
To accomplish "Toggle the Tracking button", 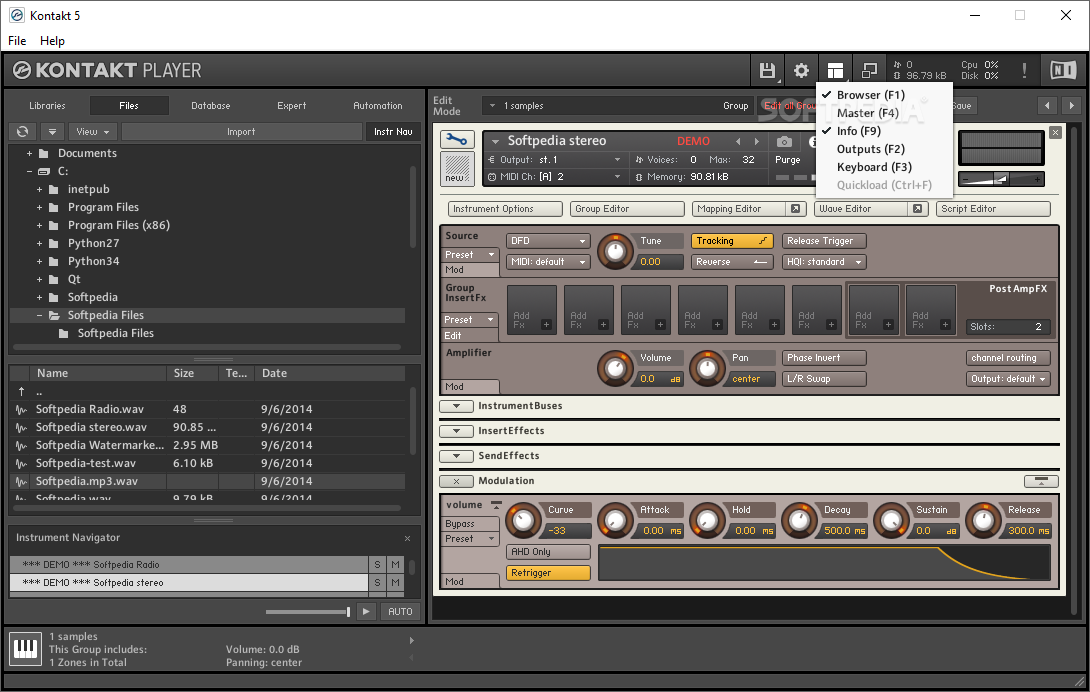I will [732, 241].
